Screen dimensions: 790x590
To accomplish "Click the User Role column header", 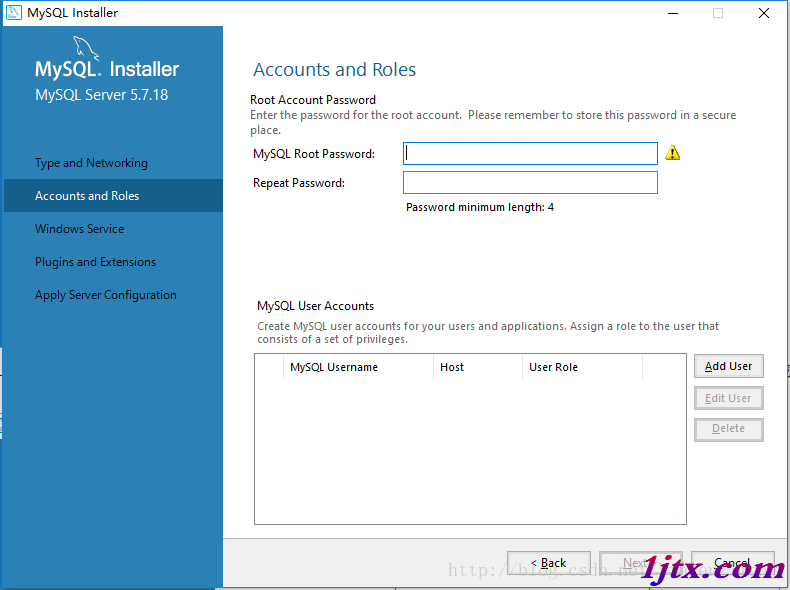I will pyautogui.click(x=582, y=367).
